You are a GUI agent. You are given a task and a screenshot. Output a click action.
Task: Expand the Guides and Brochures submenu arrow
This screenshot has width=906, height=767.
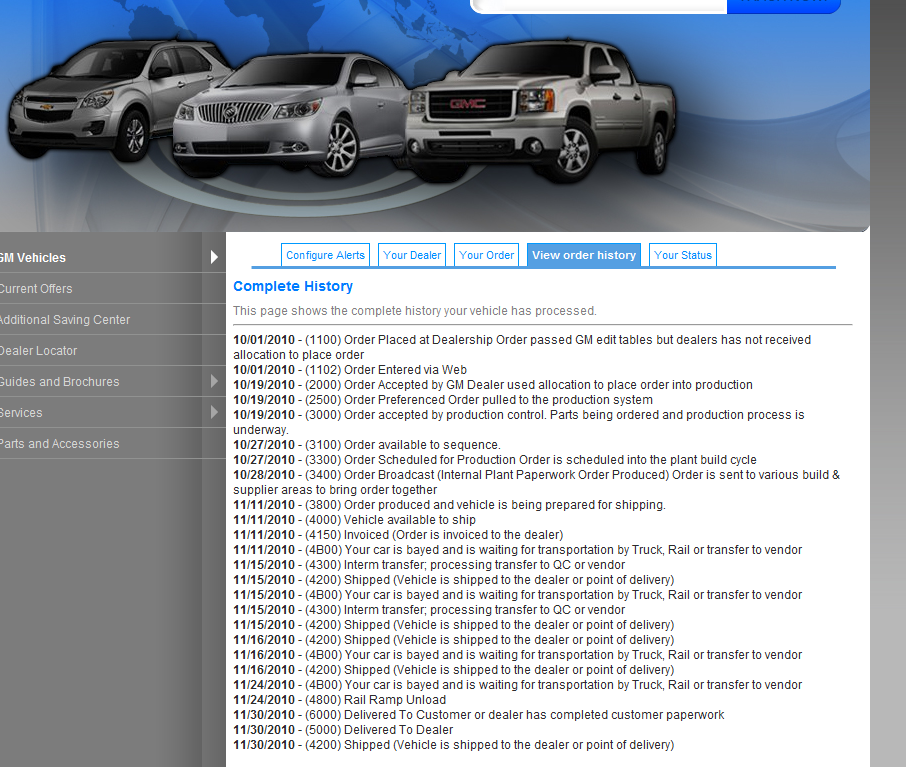214,382
